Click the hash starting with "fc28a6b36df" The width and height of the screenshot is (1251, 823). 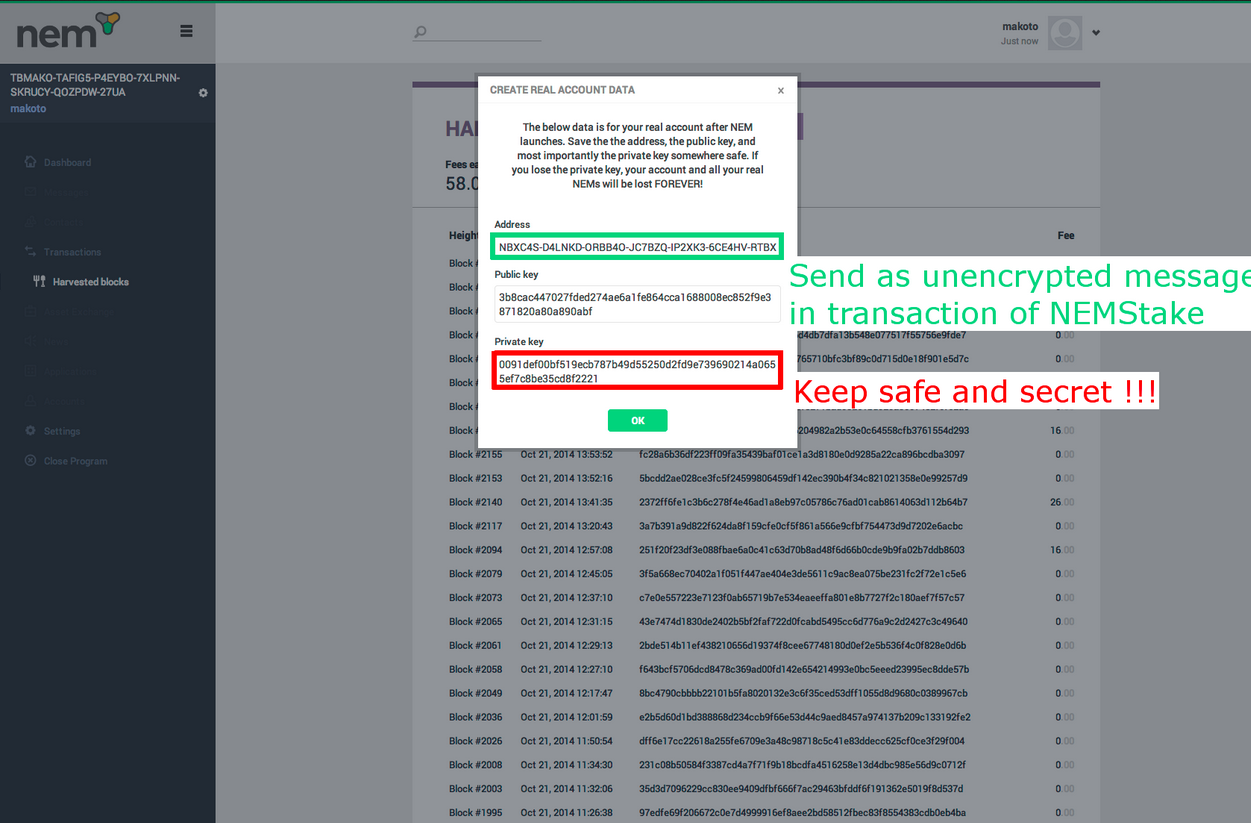(802, 455)
